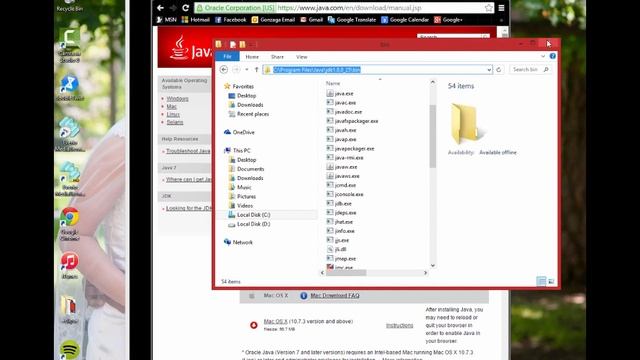
Task: Open the iTunes desktop shortcut
Action: pyautogui.click(x=69, y=266)
